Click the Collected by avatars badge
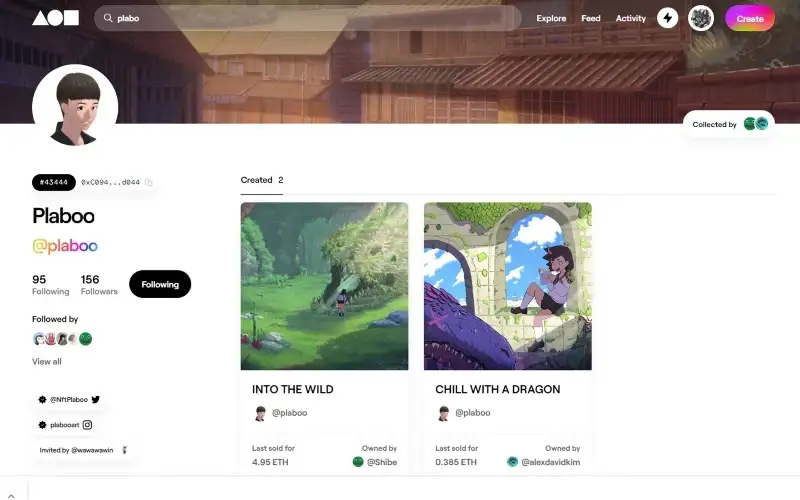The image size is (800, 500). (728, 124)
